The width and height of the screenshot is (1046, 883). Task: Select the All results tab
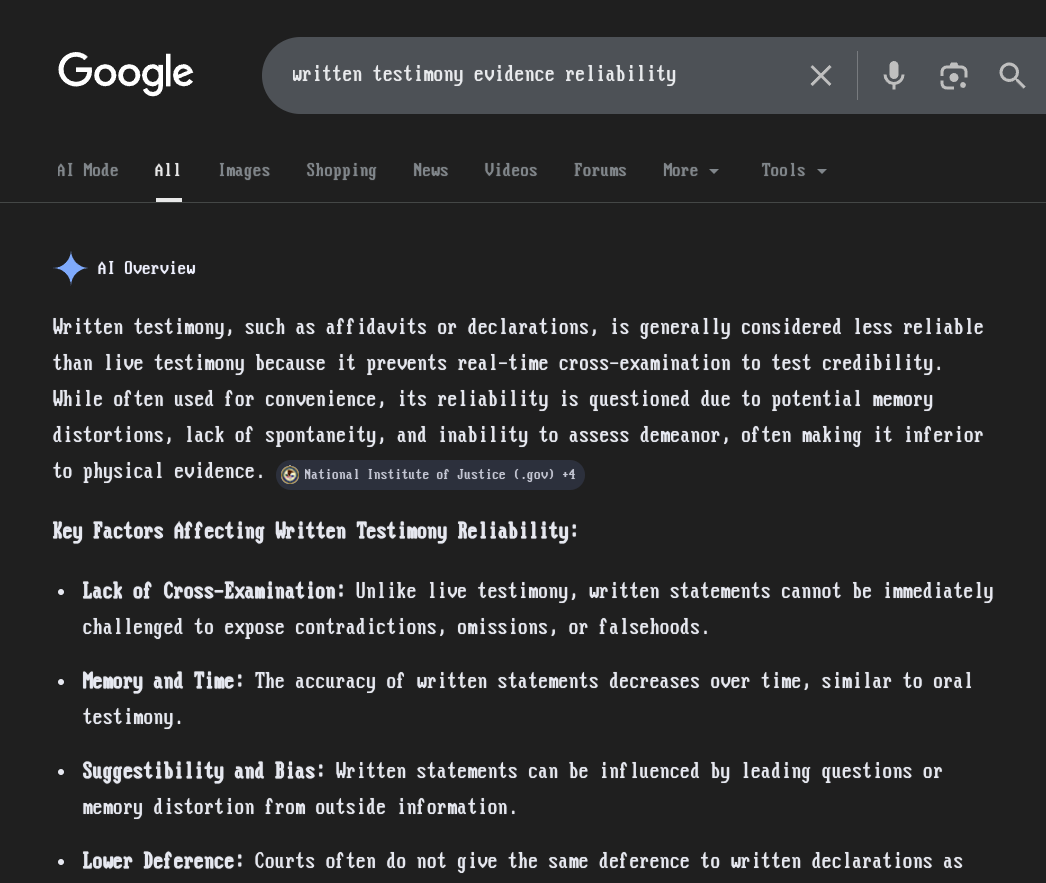point(167,171)
